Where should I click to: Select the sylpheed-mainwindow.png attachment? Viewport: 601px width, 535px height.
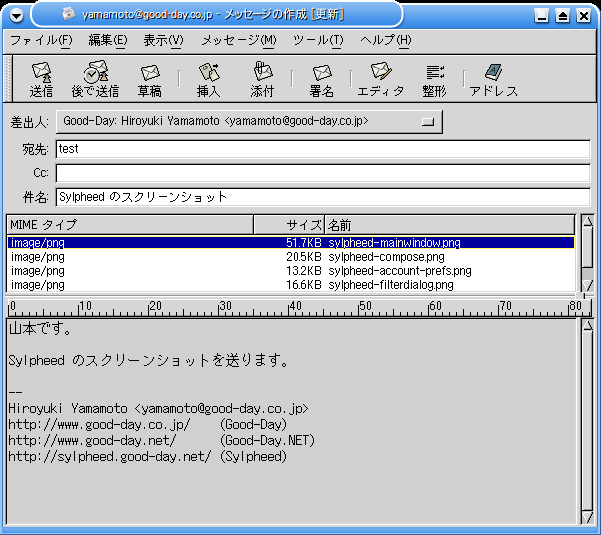pyautogui.click(x=394, y=243)
